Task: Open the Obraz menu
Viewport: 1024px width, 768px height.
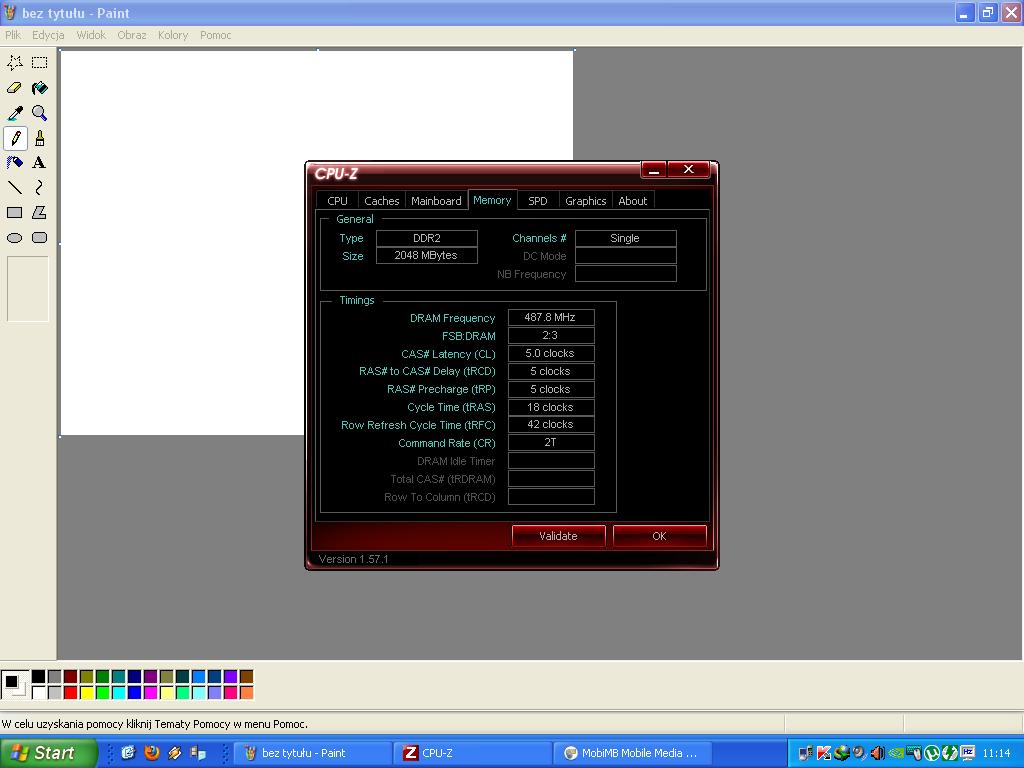Action: (131, 35)
